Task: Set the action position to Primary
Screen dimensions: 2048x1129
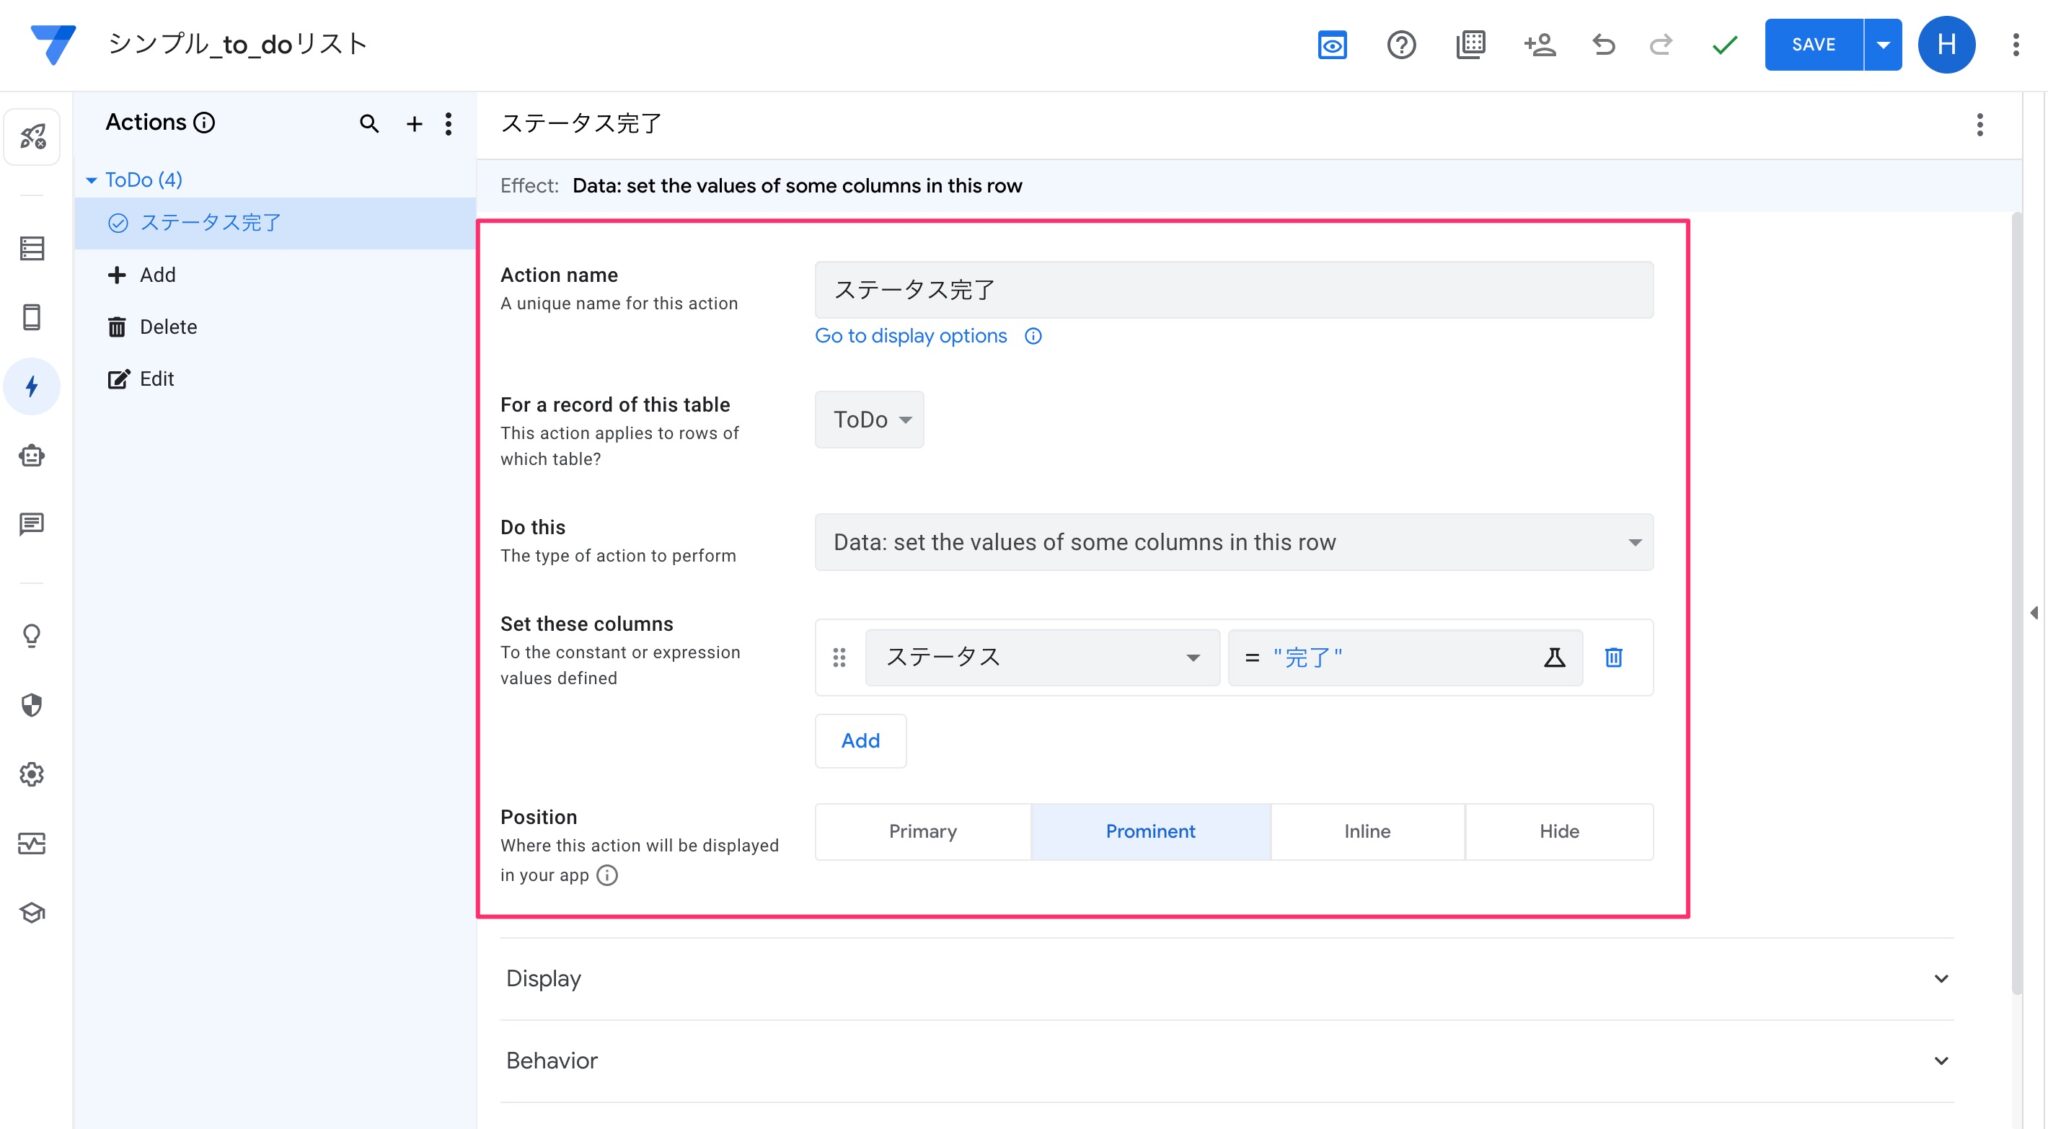Action: (922, 831)
